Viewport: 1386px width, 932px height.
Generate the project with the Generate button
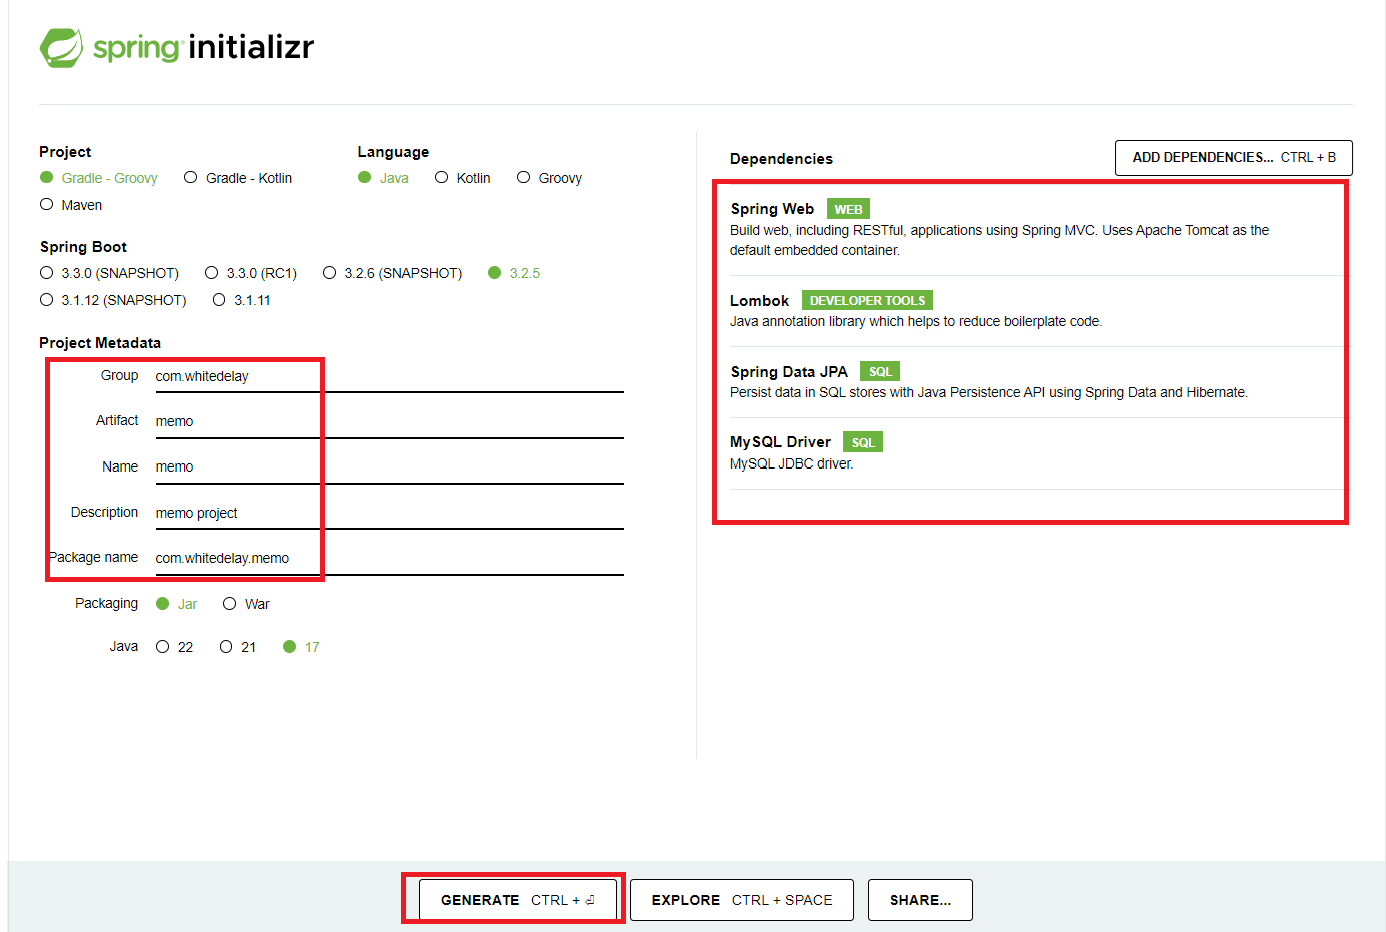click(517, 900)
